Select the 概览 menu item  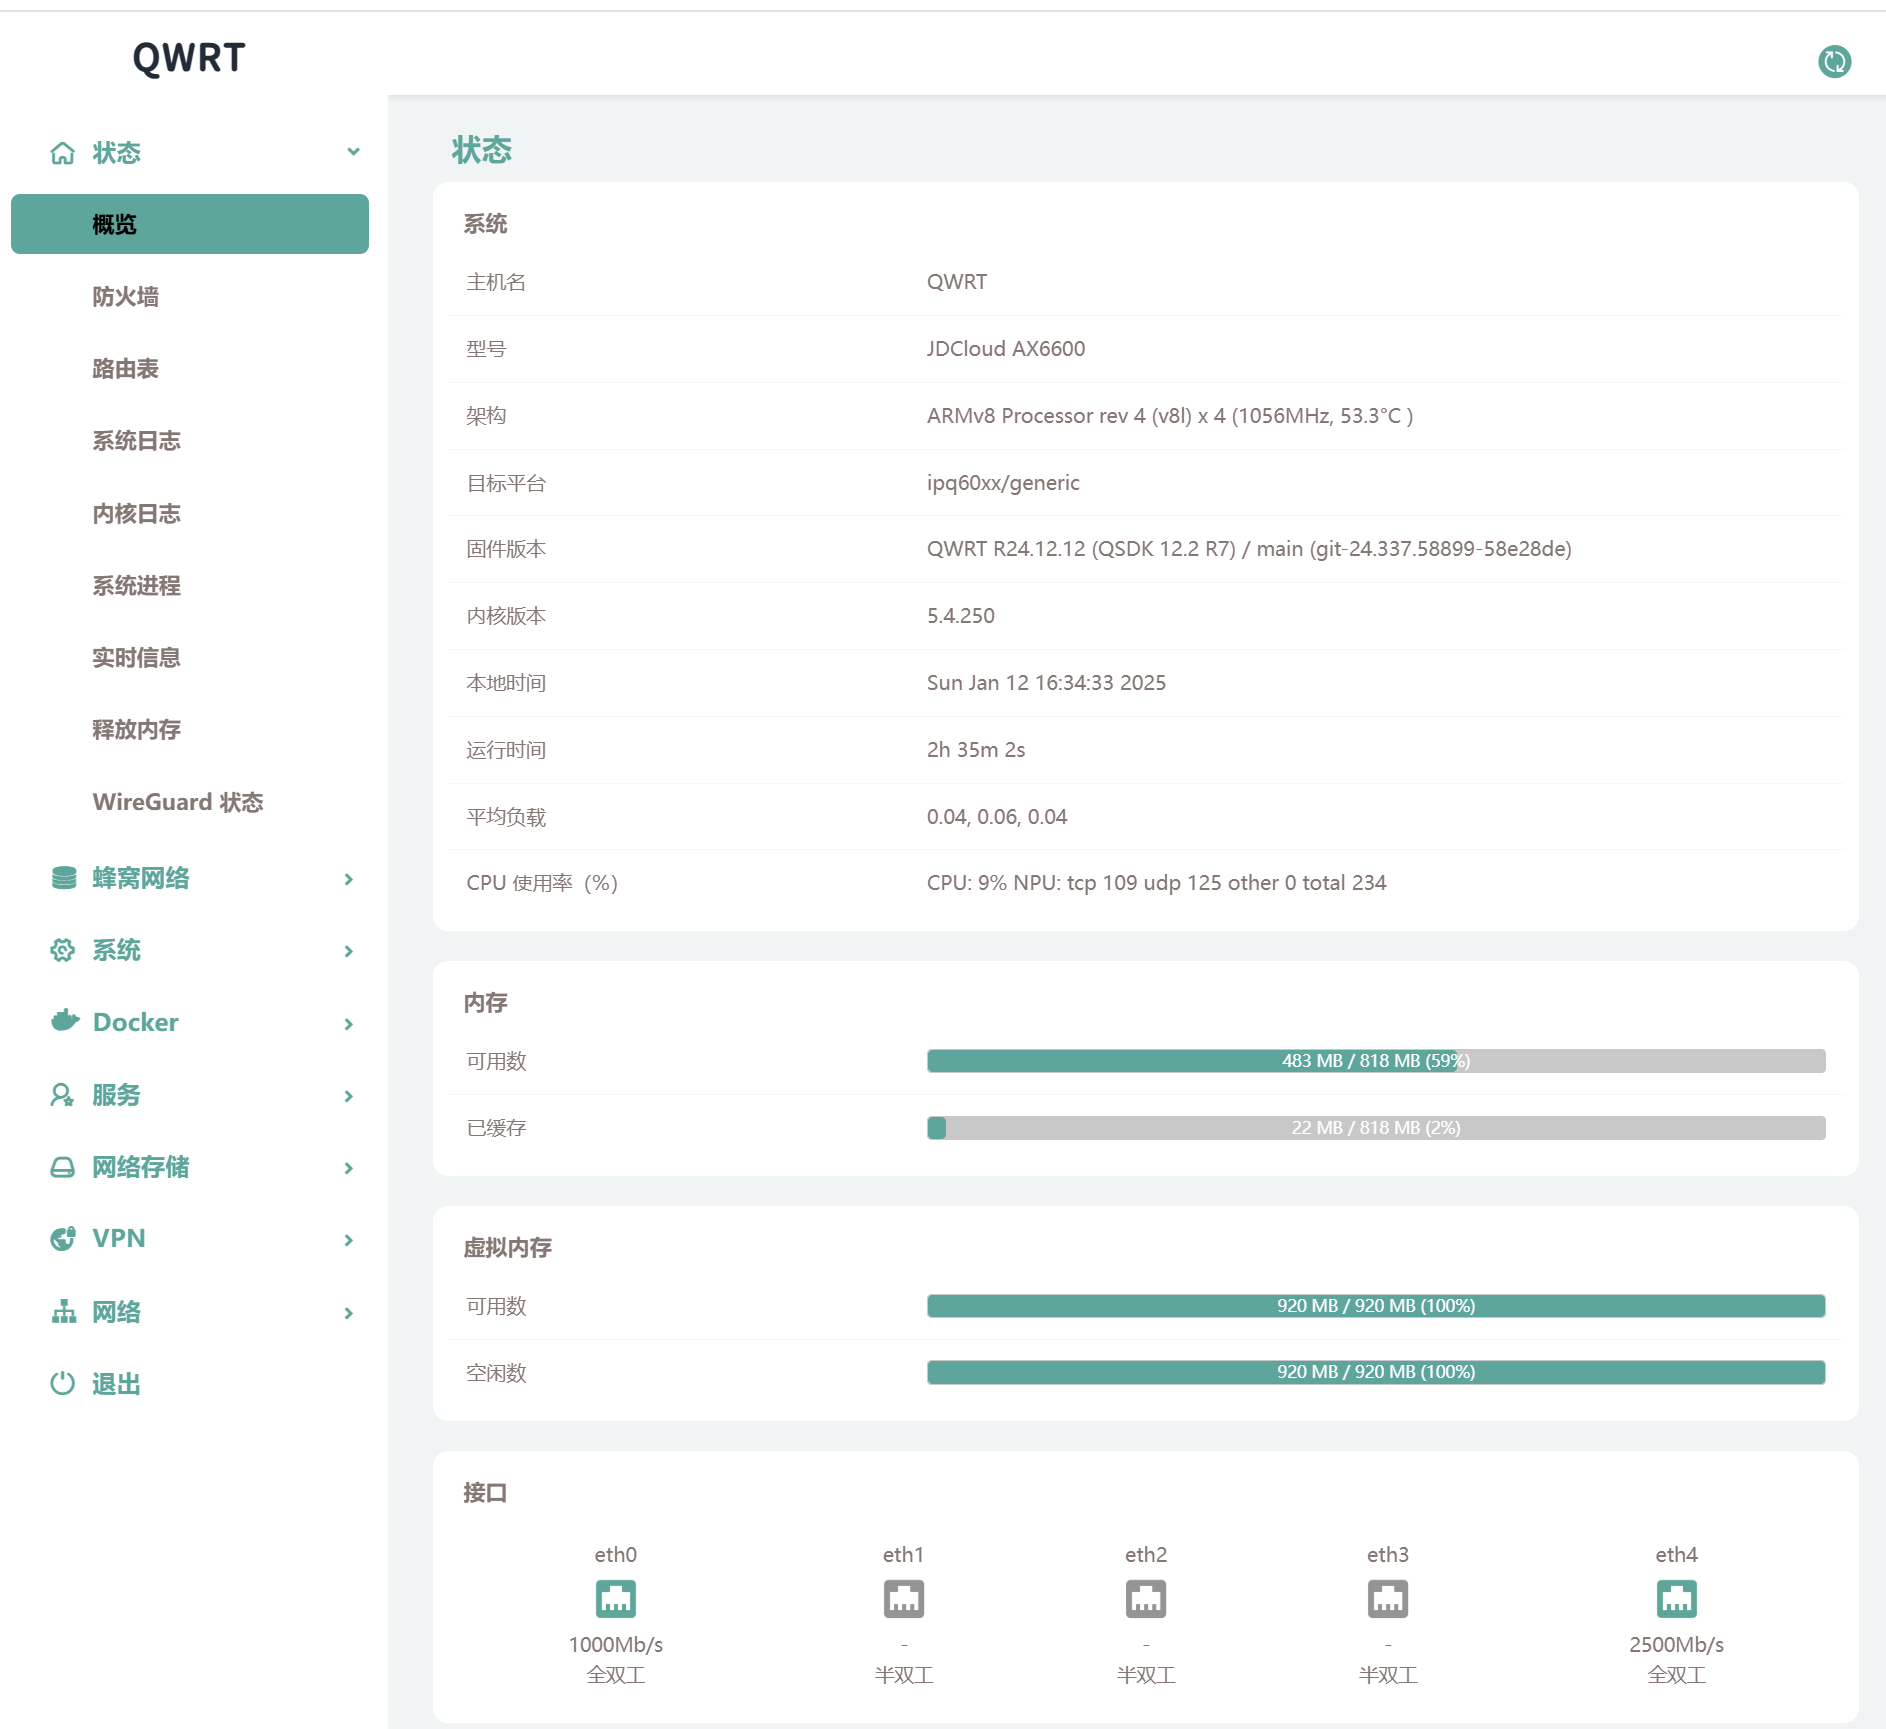click(x=190, y=224)
